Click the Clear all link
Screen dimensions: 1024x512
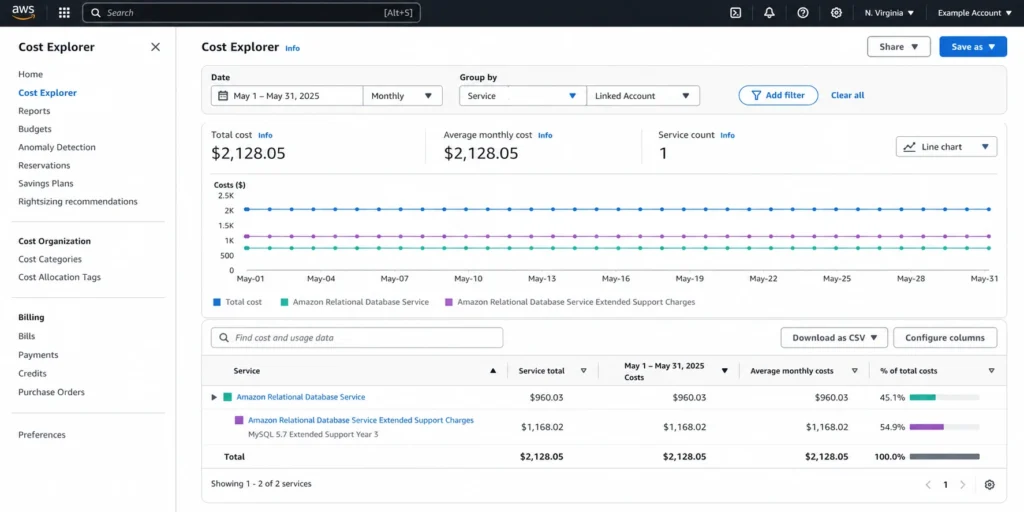click(x=848, y=95)
